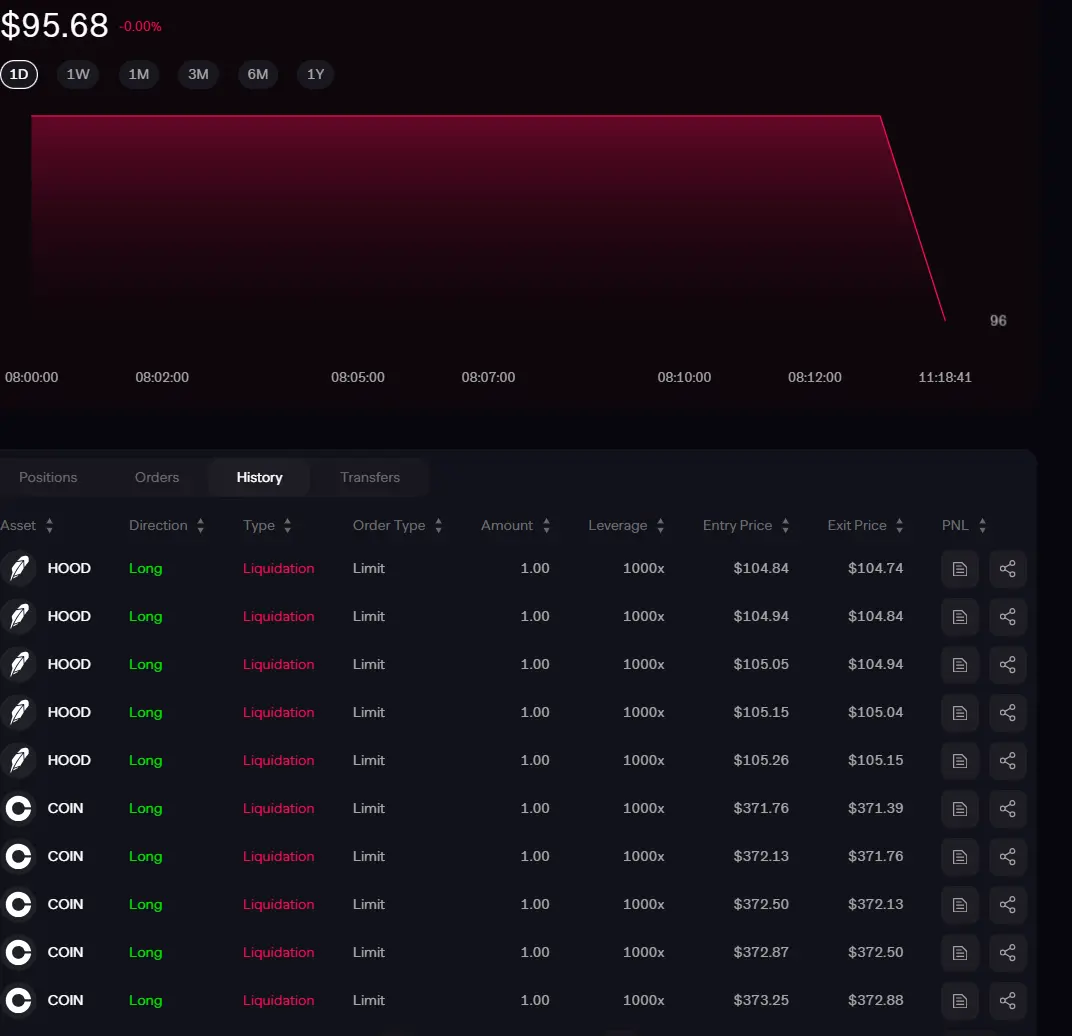Screen dimensions: 1072x1036
Task: Sort table by Type column
Action: pos(267,525)
